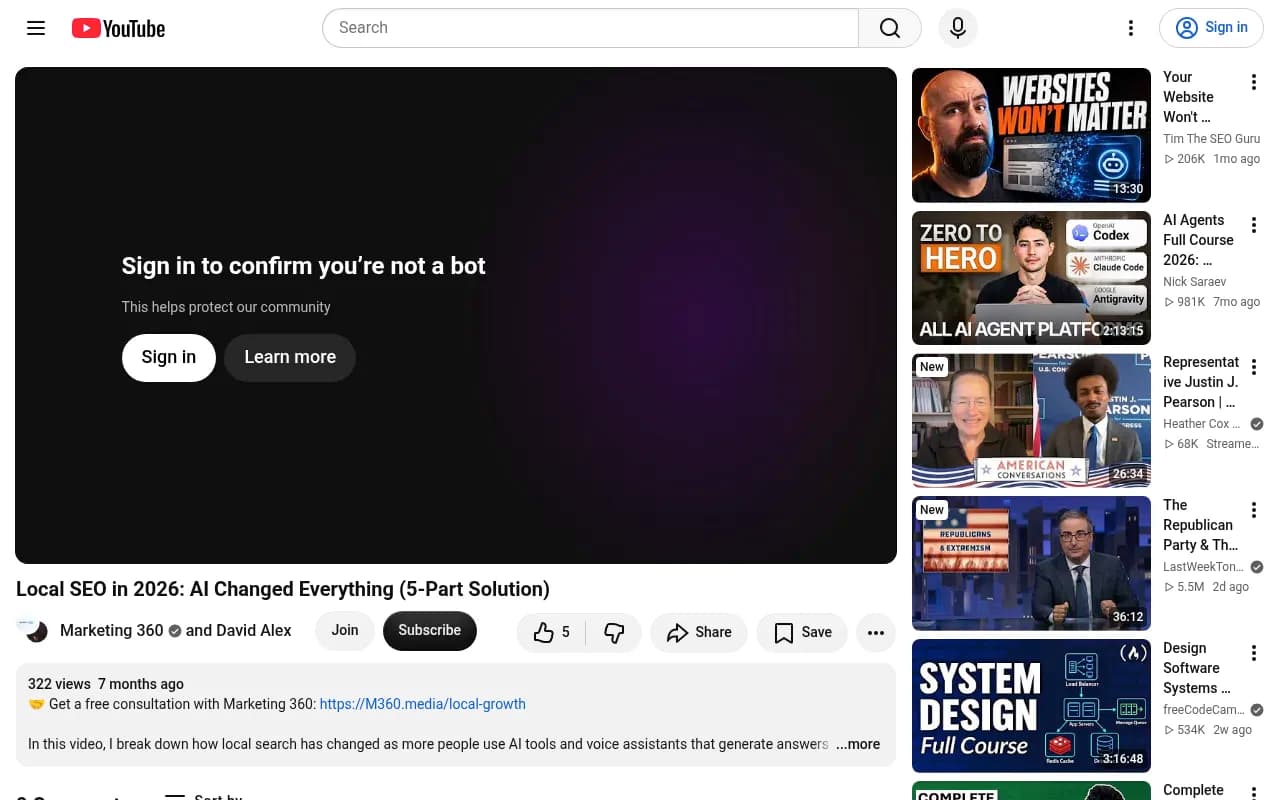Screen dimensions: 1280x800
Task: Open the 'Zero to Hero' AI agents thumbnail
Action: pyautogui.click(x=1031, y=278)
